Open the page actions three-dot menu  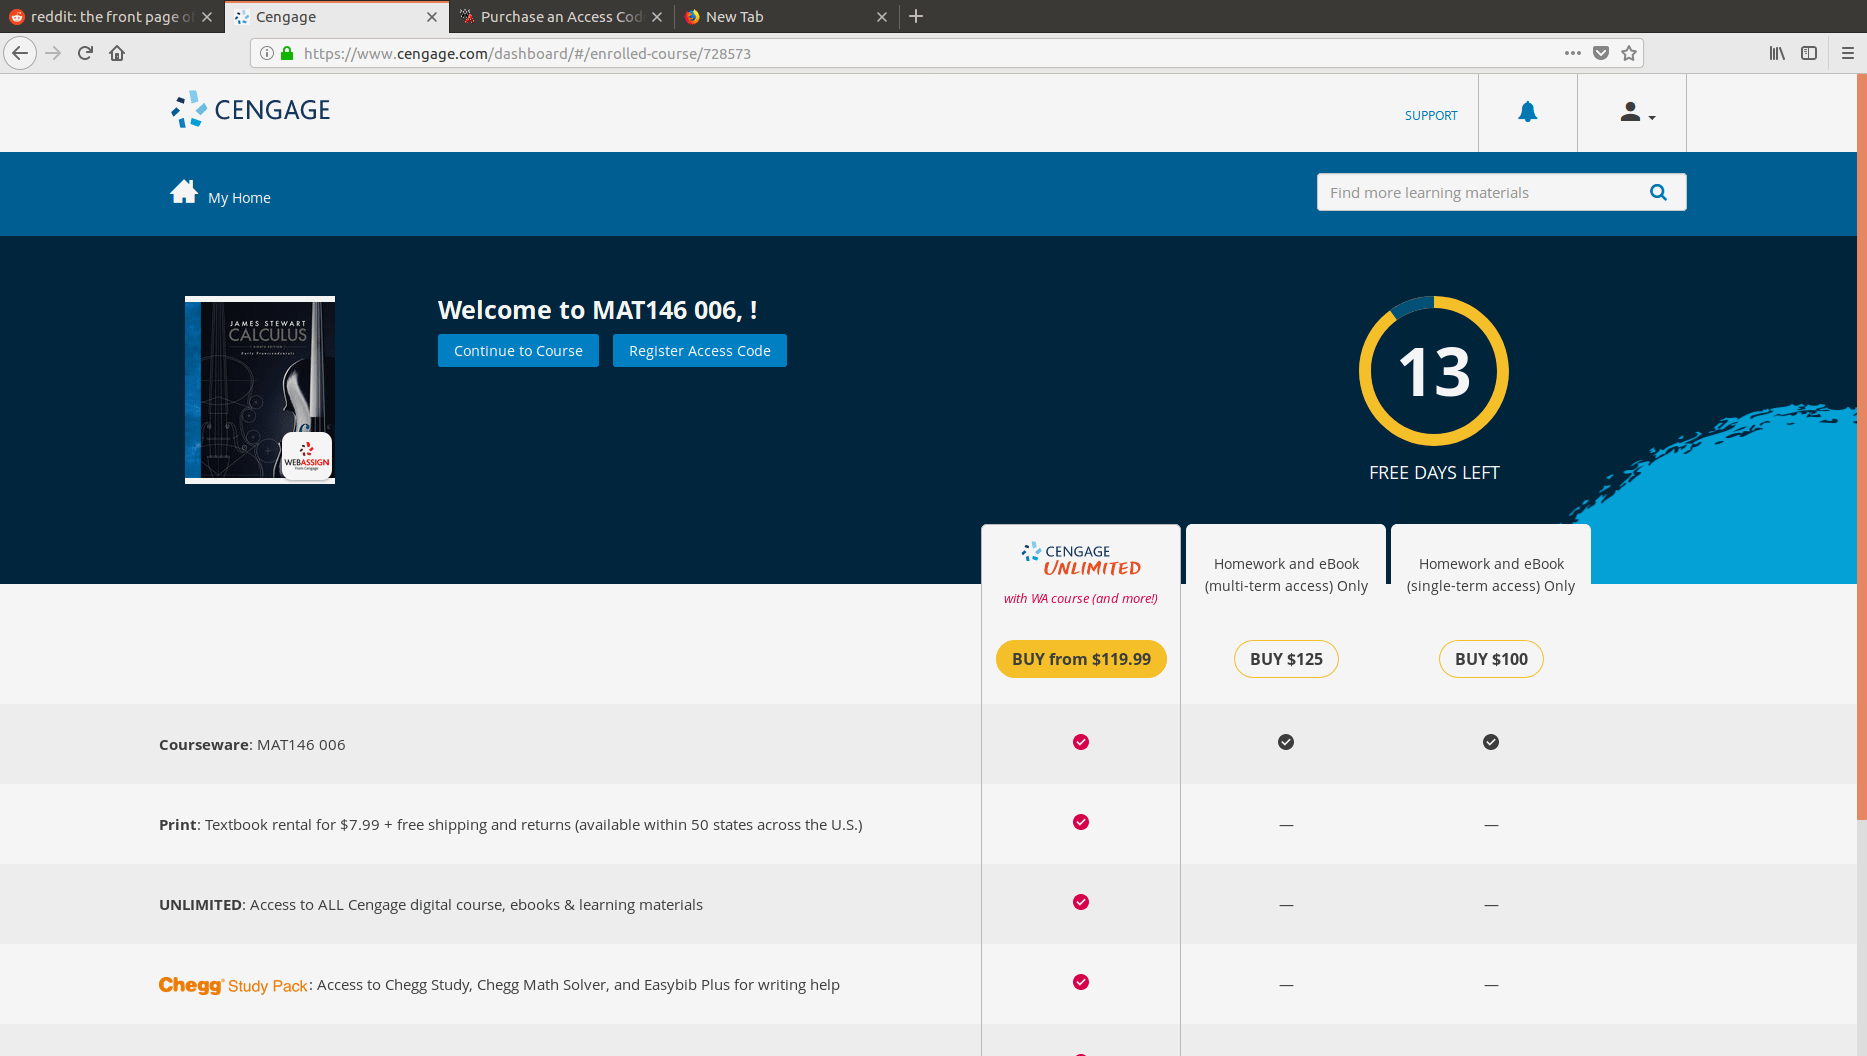pyautogui.click(x=1573, y=53)
